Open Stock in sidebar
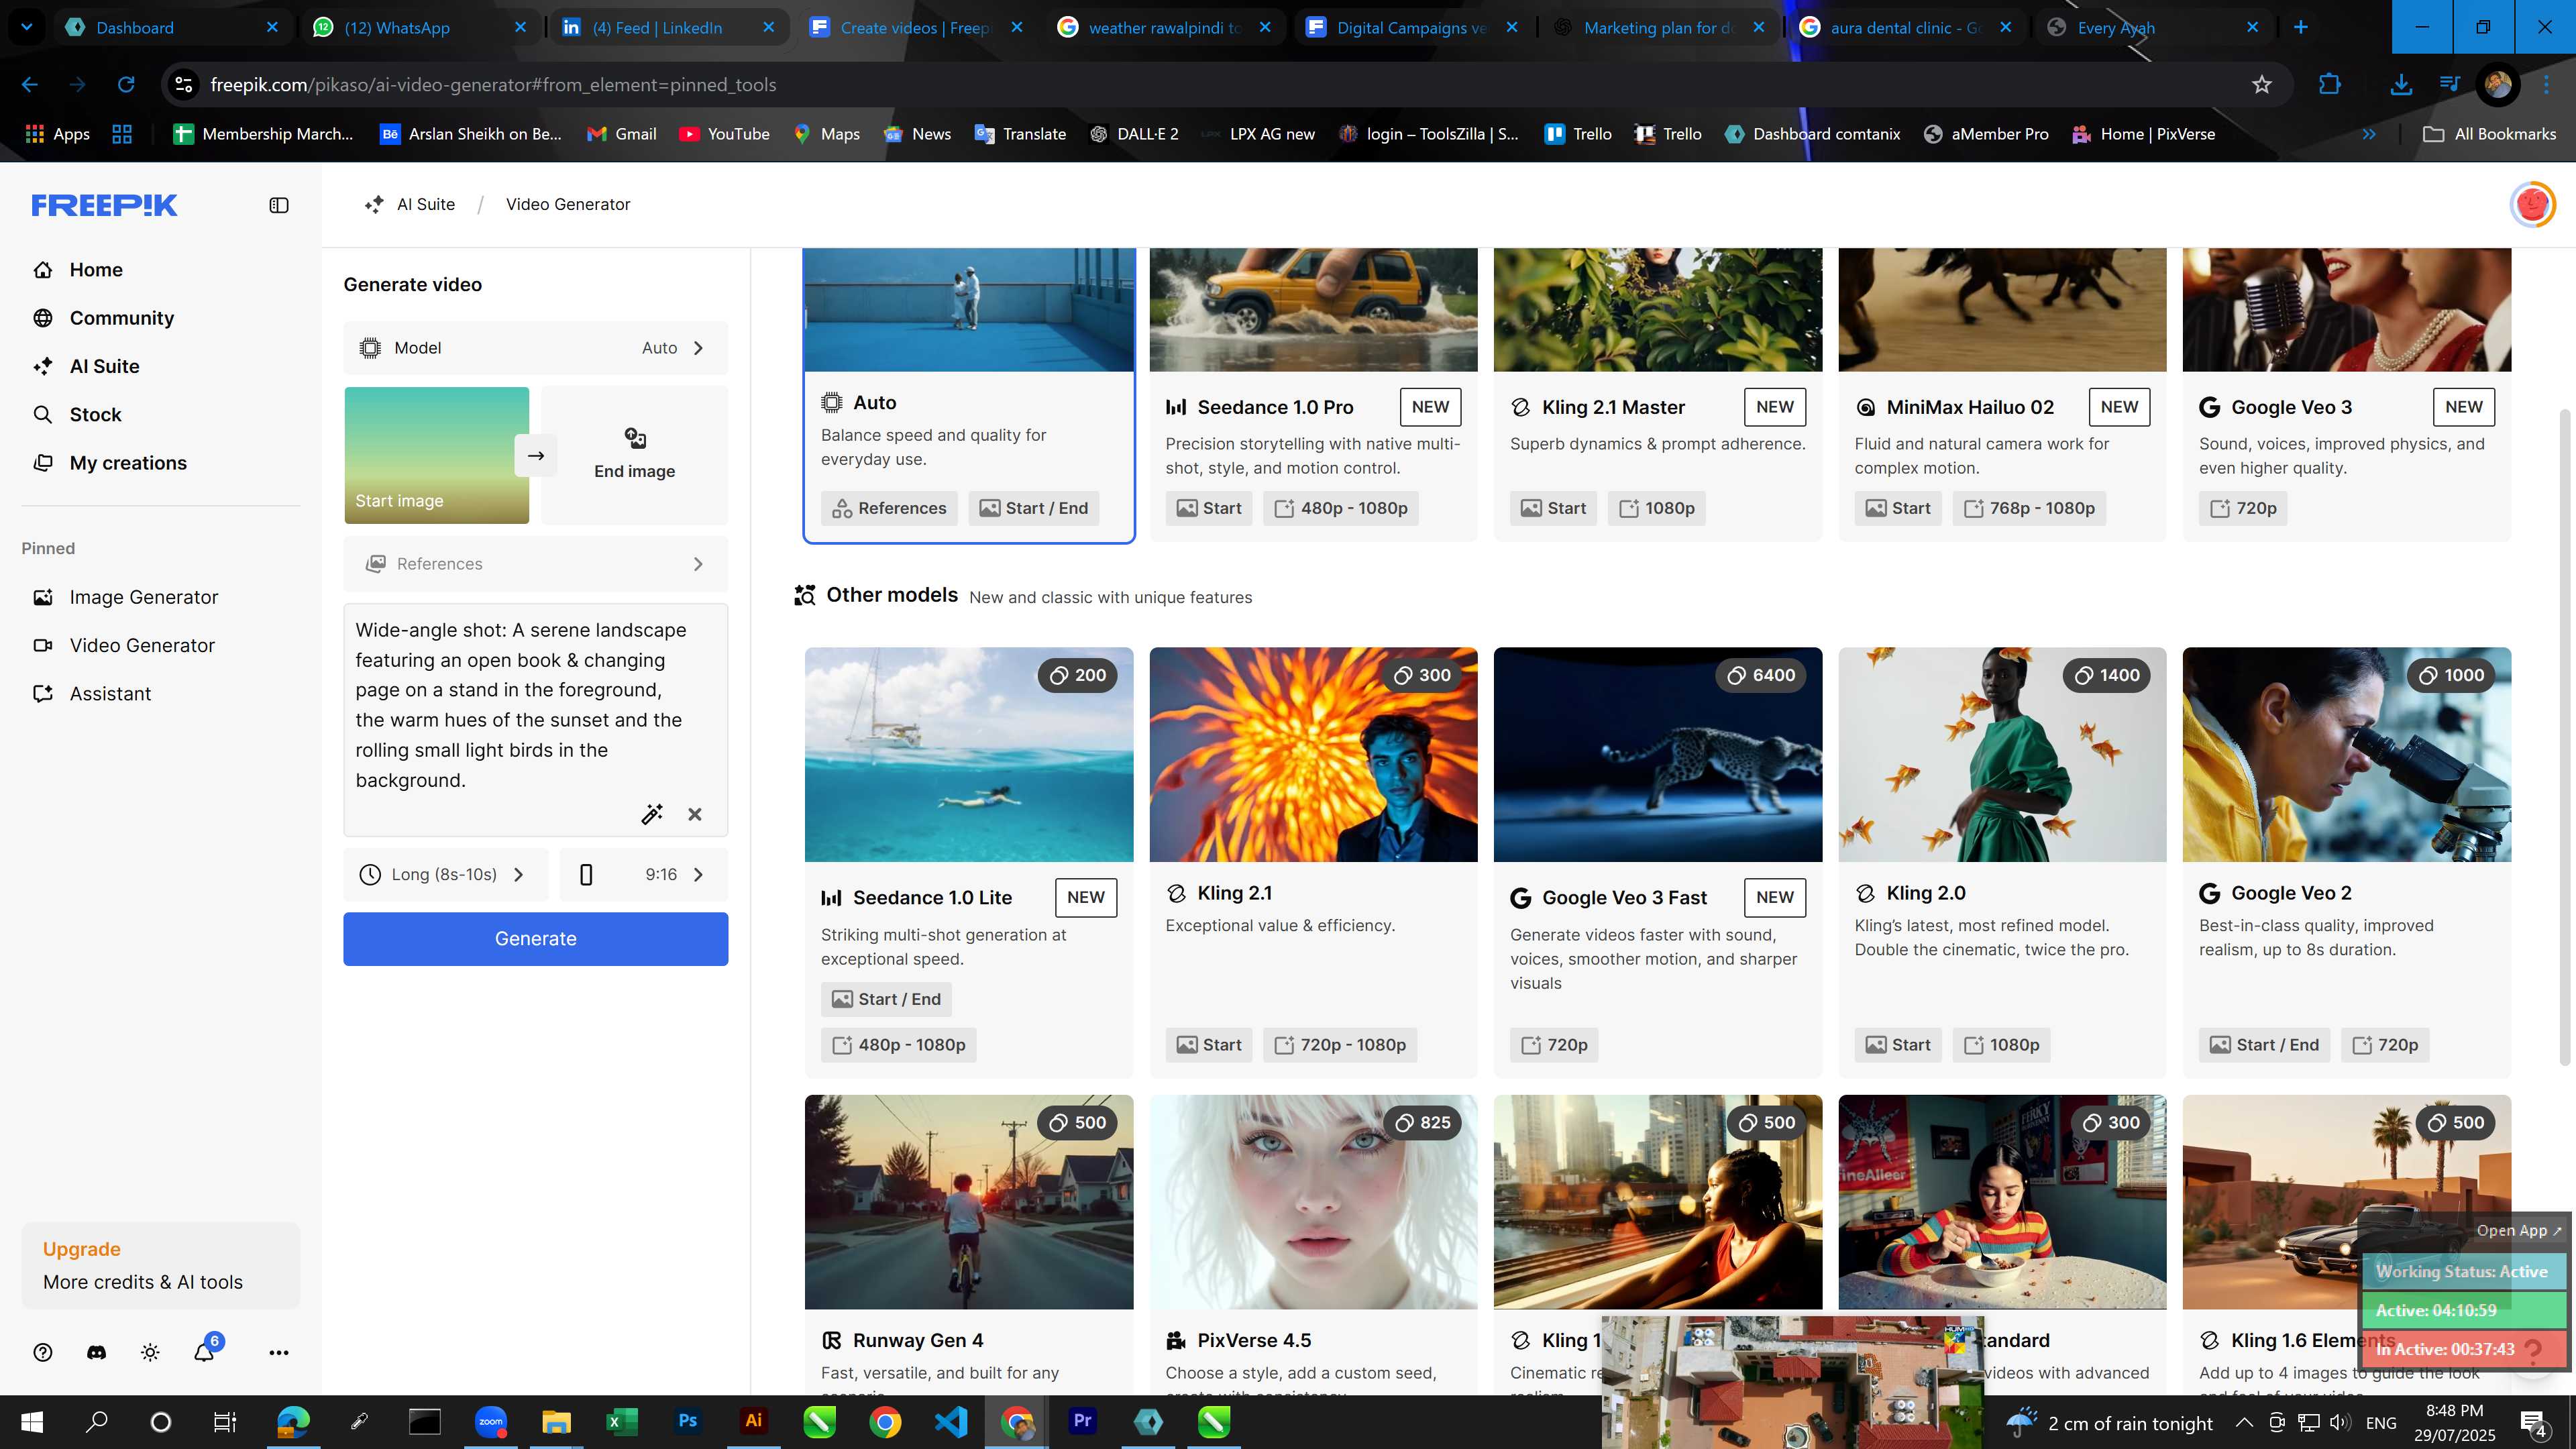Viewport: 2576px width, 1449px height. click(x=78, y=414)
